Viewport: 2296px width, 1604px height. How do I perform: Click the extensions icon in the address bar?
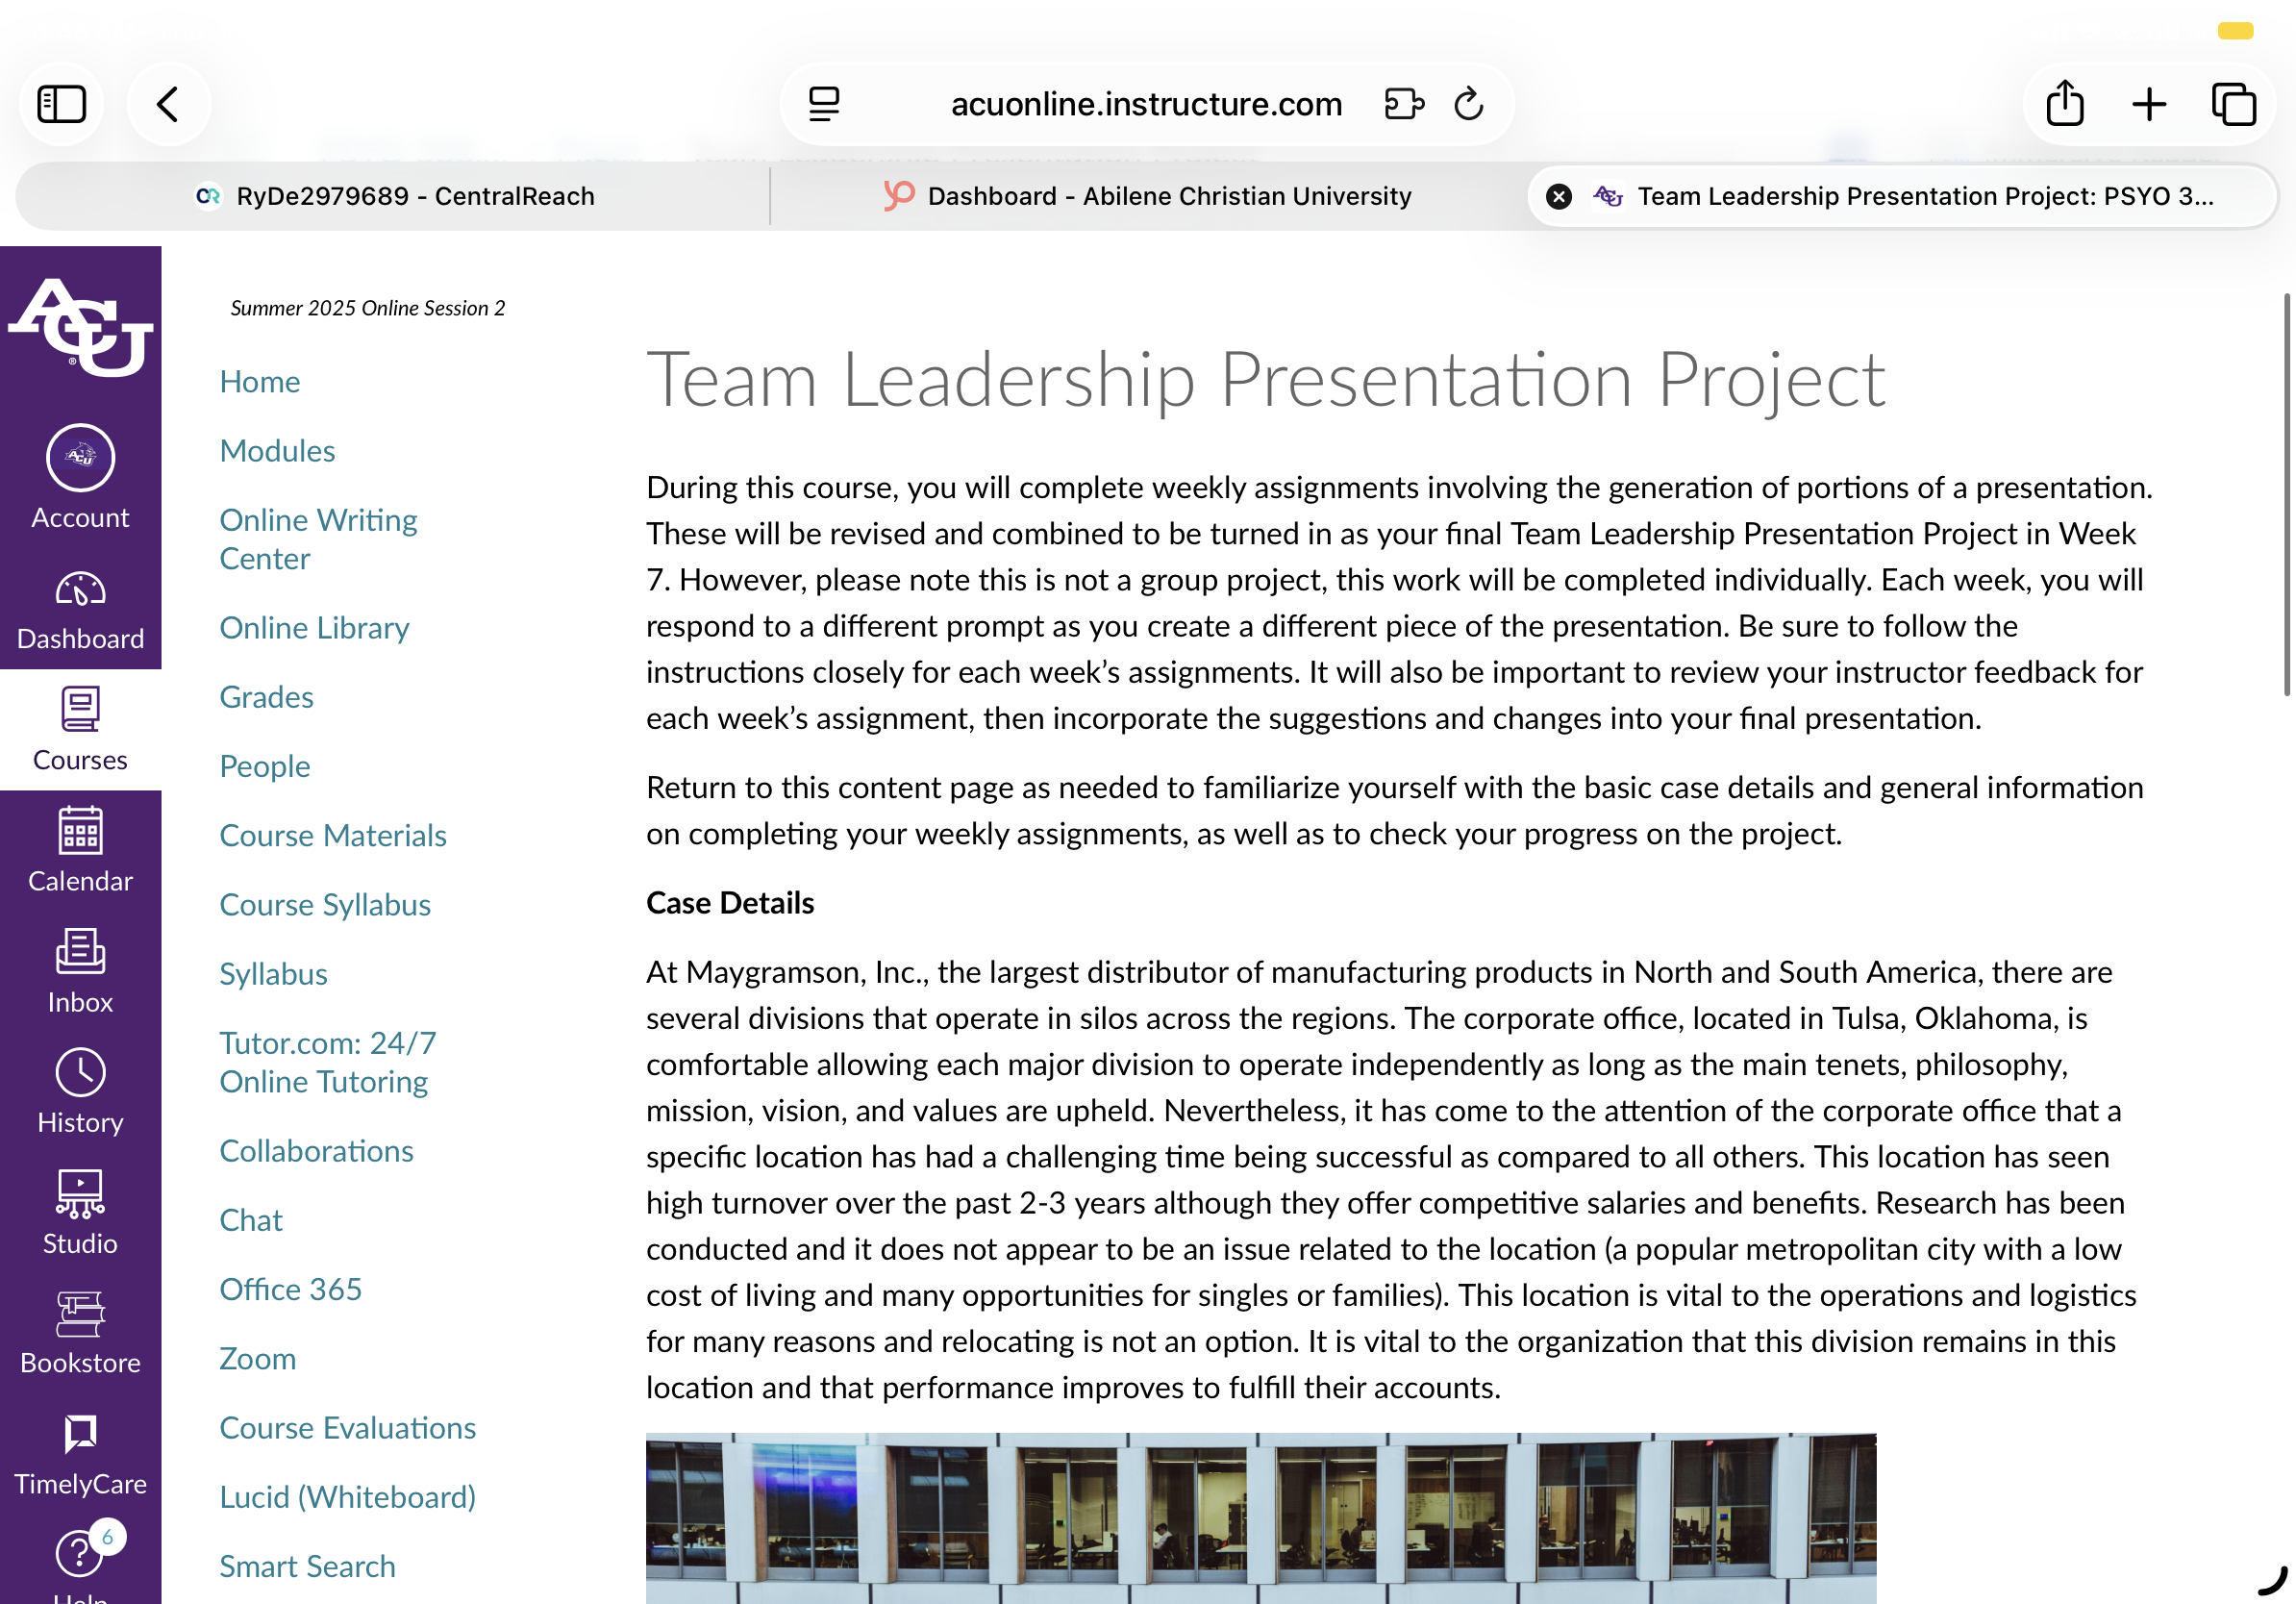[1404, 104]
